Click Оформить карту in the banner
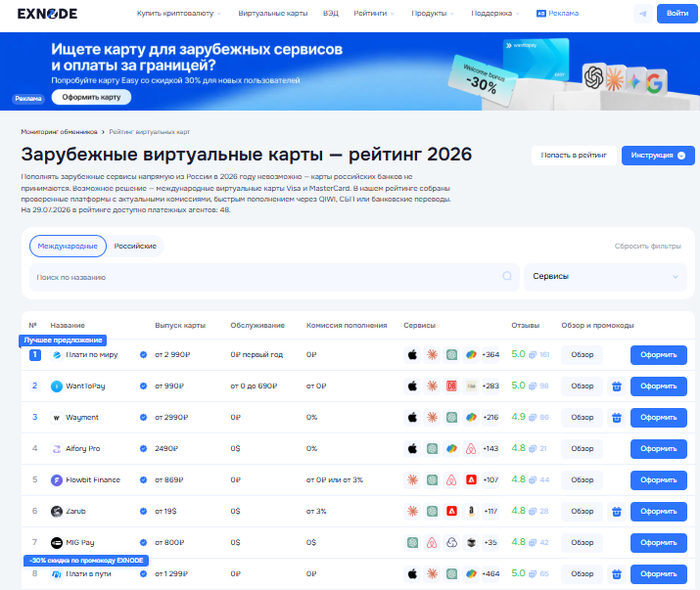 [x=92, y=97]
